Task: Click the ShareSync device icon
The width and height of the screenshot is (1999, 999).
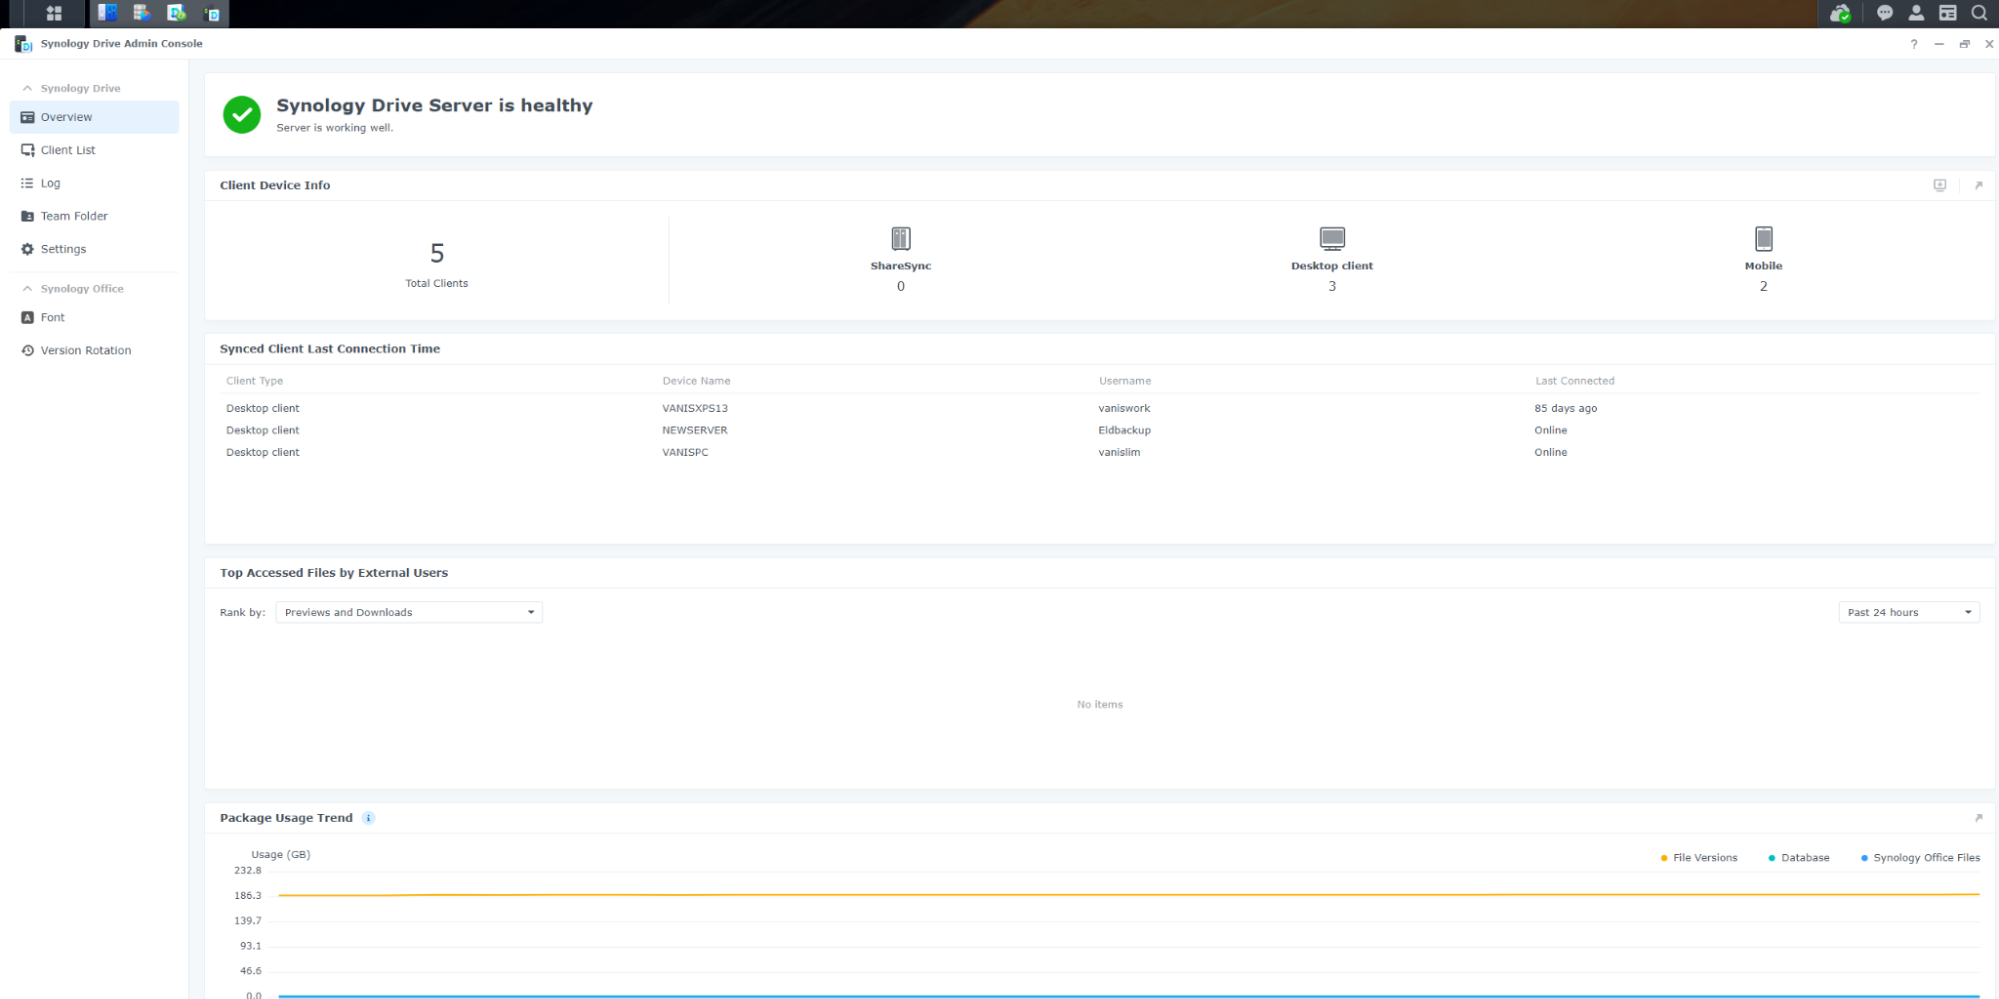Action: tap(901, 238)
